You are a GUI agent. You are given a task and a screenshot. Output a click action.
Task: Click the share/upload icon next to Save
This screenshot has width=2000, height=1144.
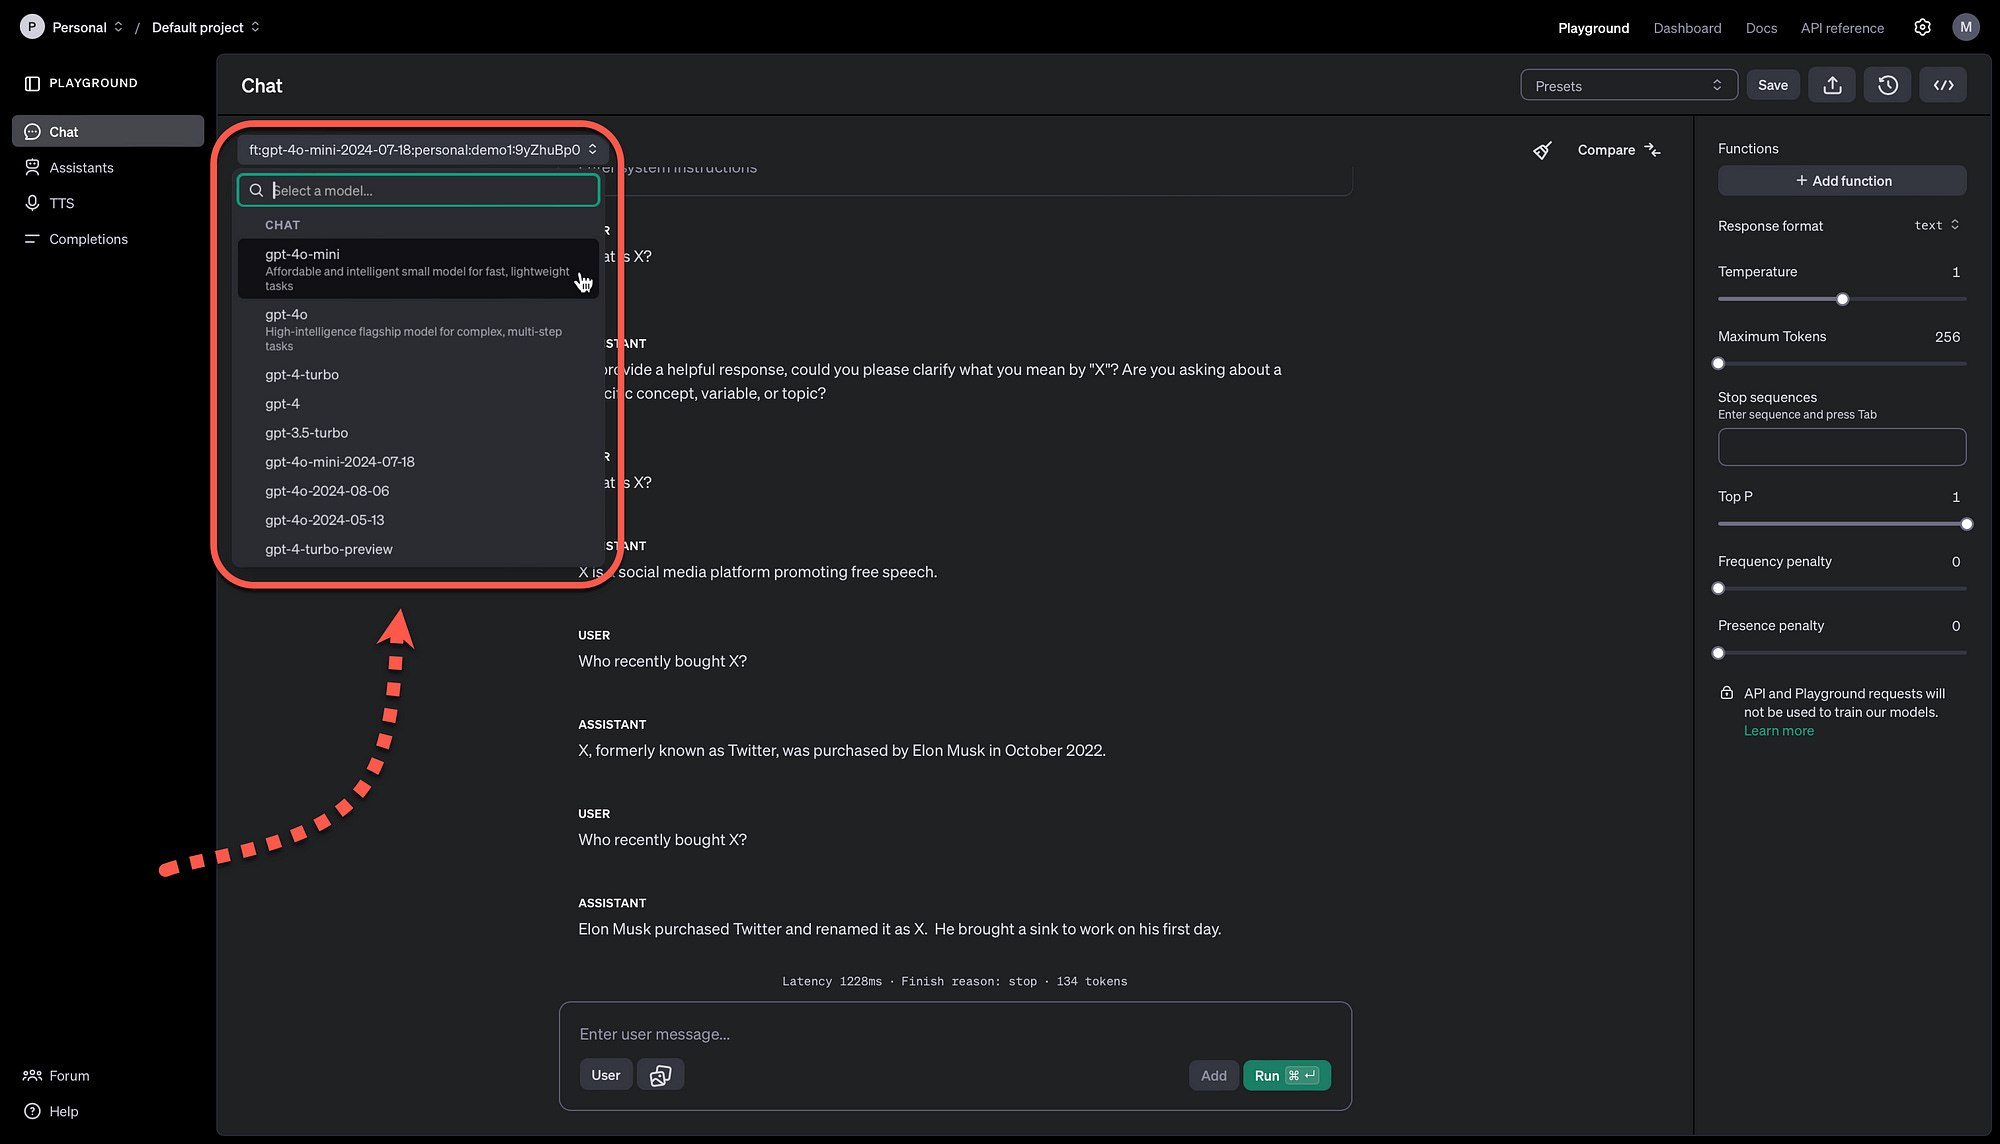(x=1832, y=85)
